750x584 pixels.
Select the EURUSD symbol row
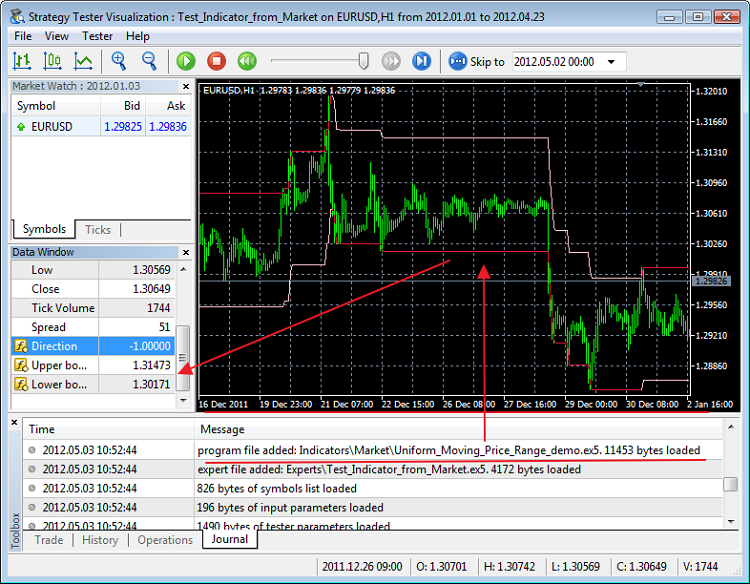click(101, 127)
